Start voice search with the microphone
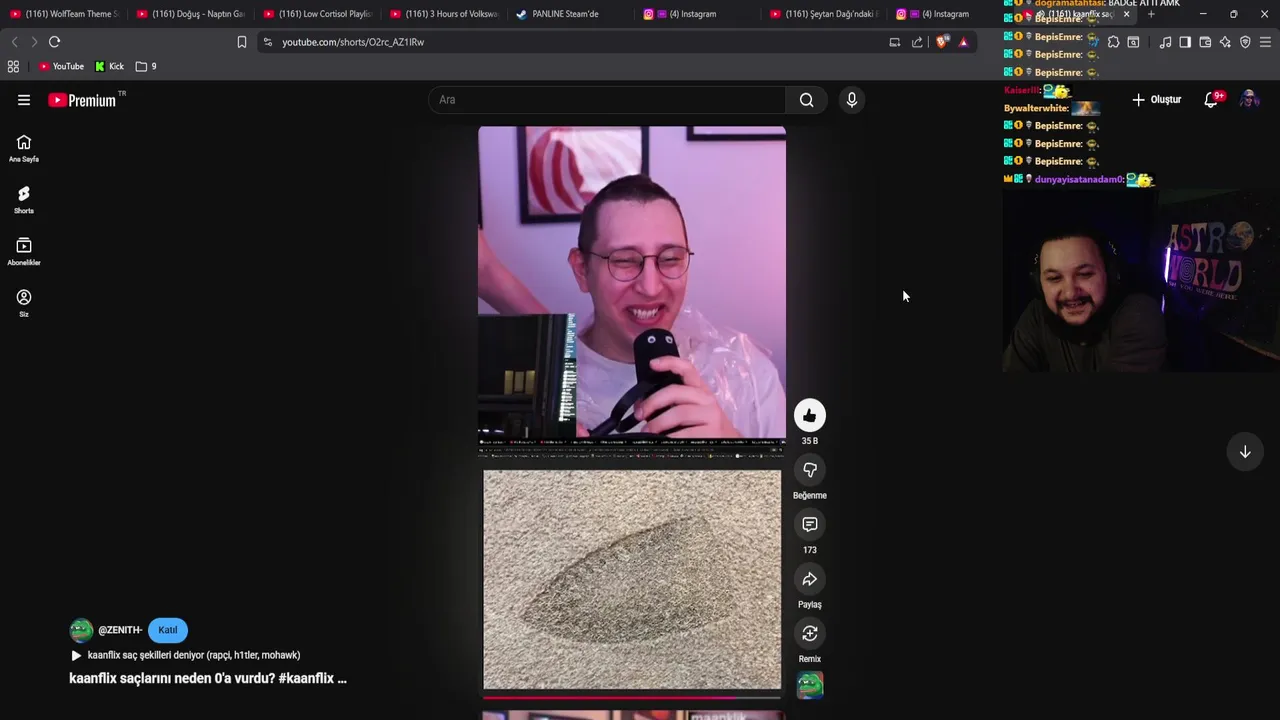 point(852,100)
